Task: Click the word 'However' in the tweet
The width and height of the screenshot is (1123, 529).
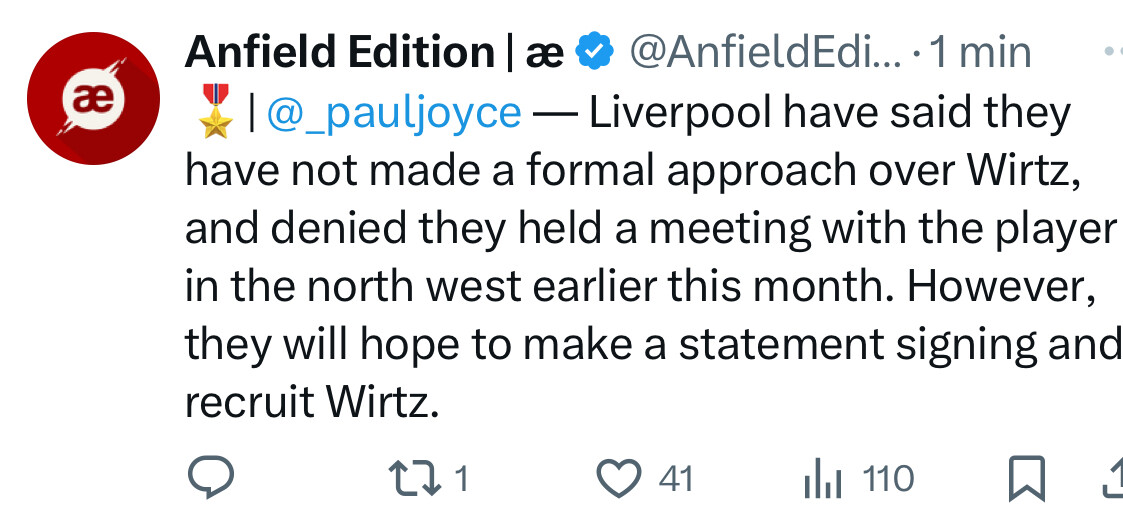Action: (x=995, y=288)
